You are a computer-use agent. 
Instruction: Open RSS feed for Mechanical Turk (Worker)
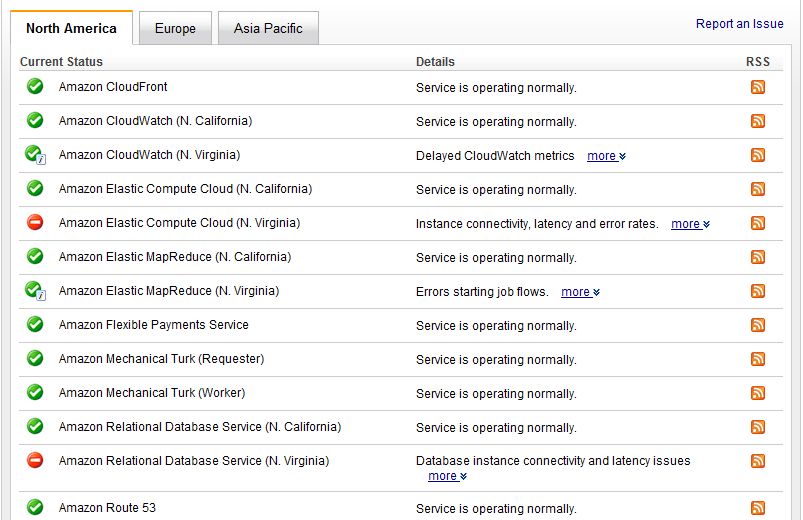[758, 394]
